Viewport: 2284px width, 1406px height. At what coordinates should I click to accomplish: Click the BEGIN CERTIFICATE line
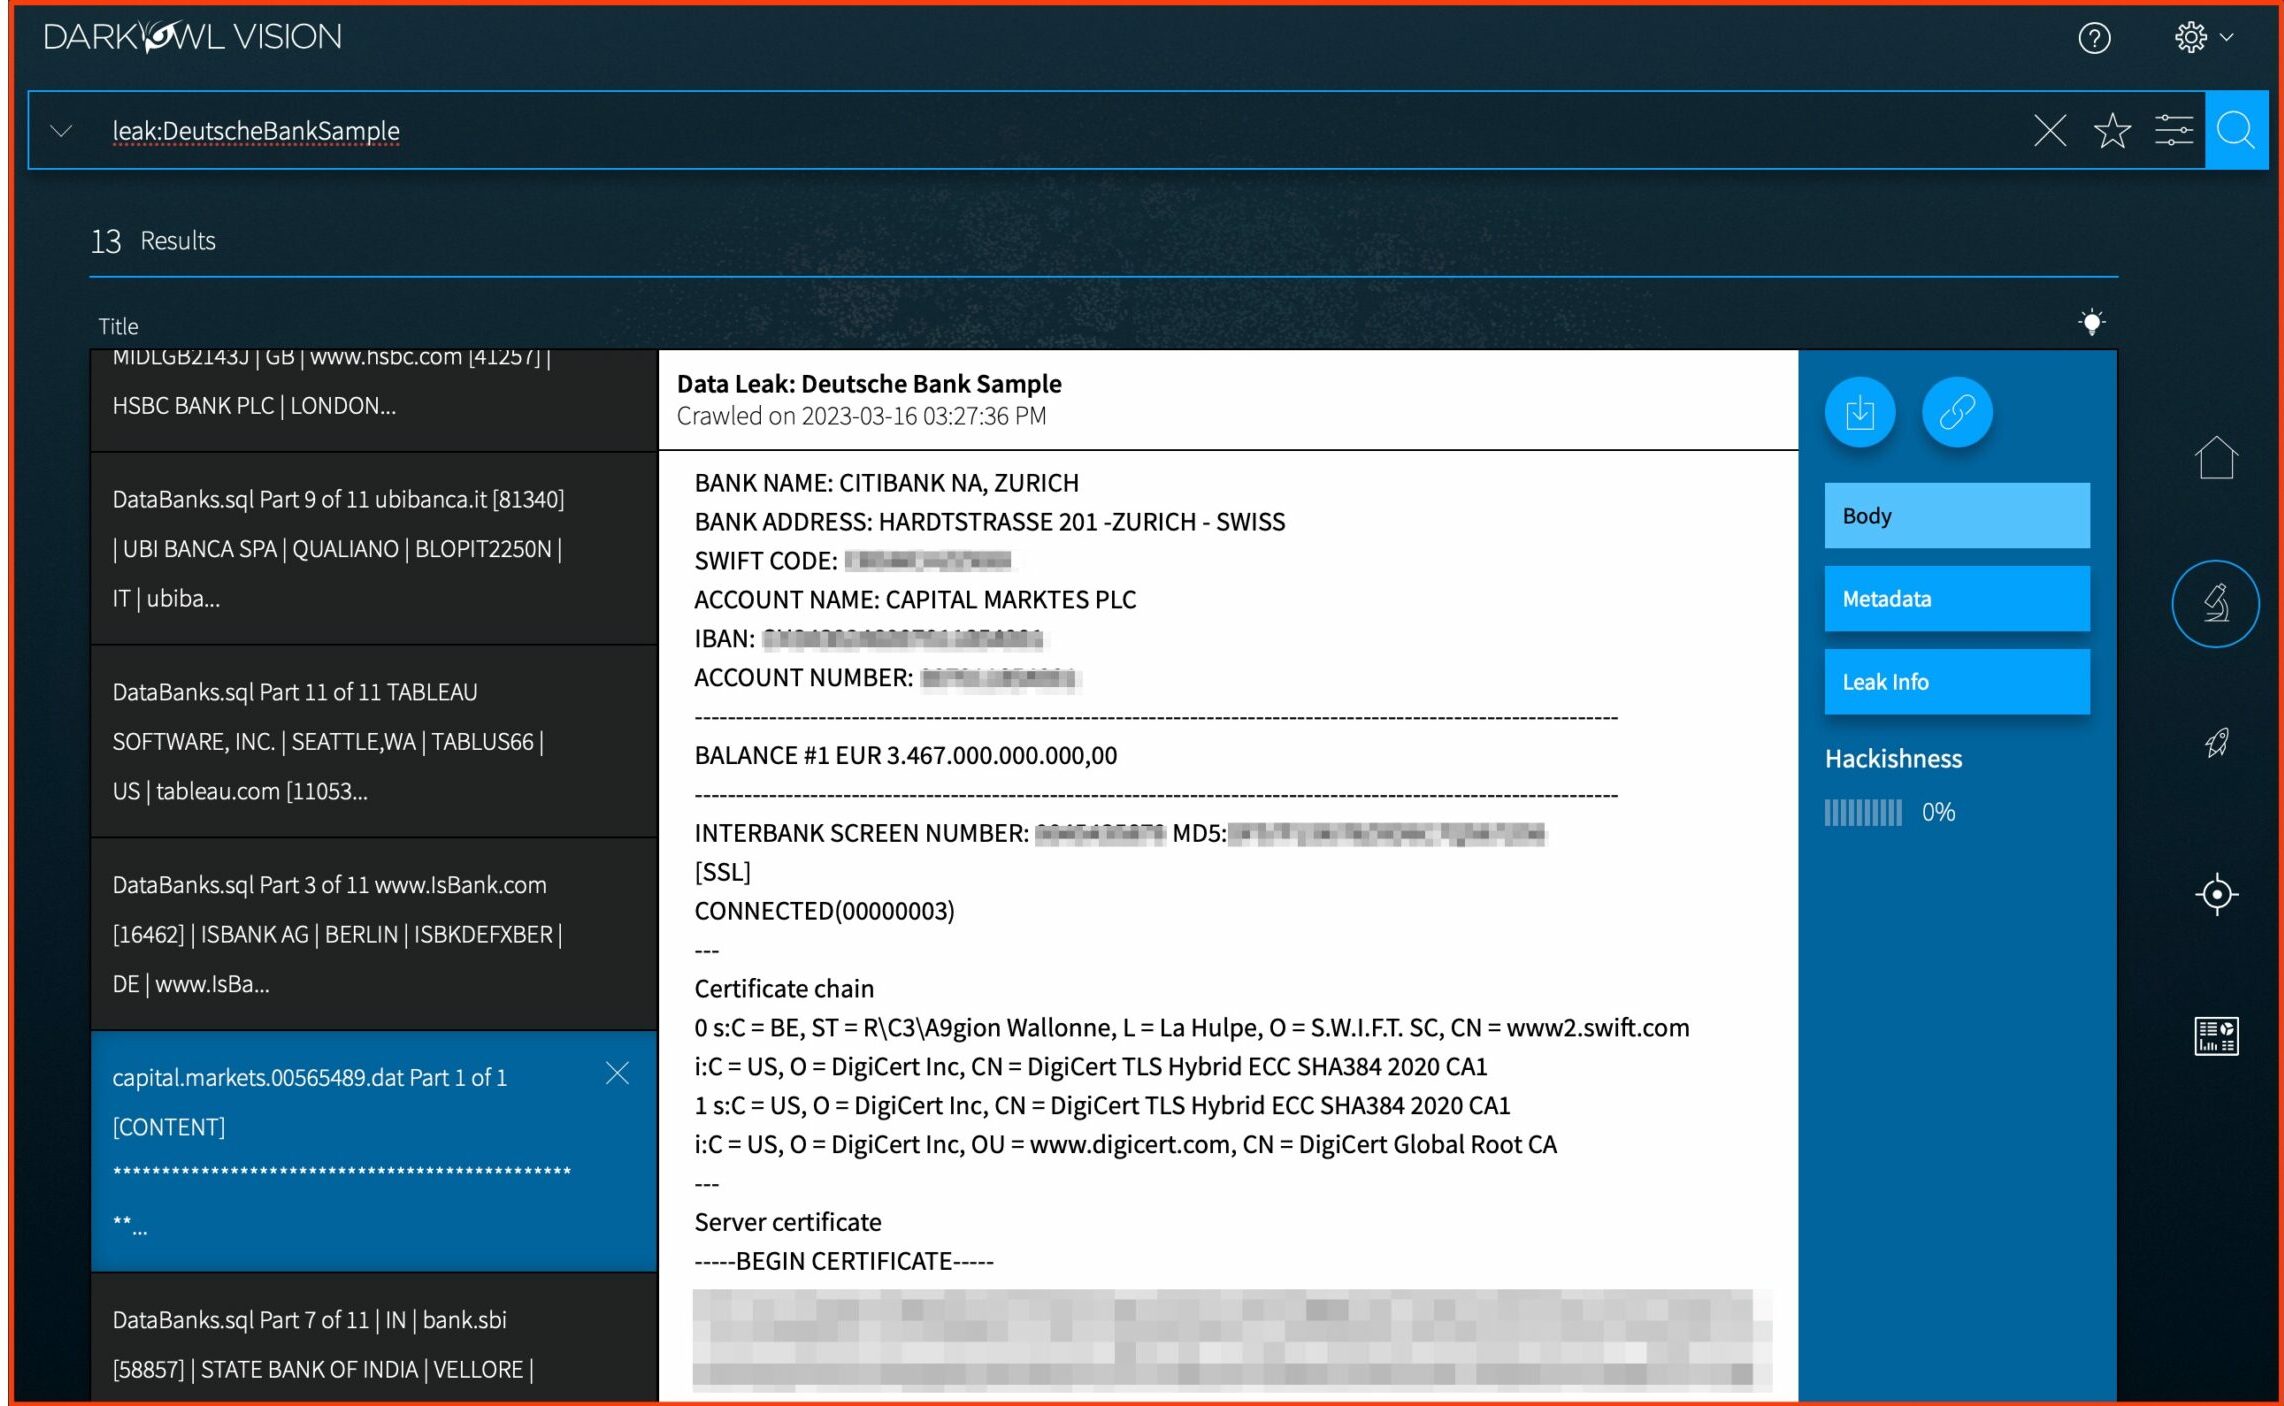click(x=844, y=1261)
